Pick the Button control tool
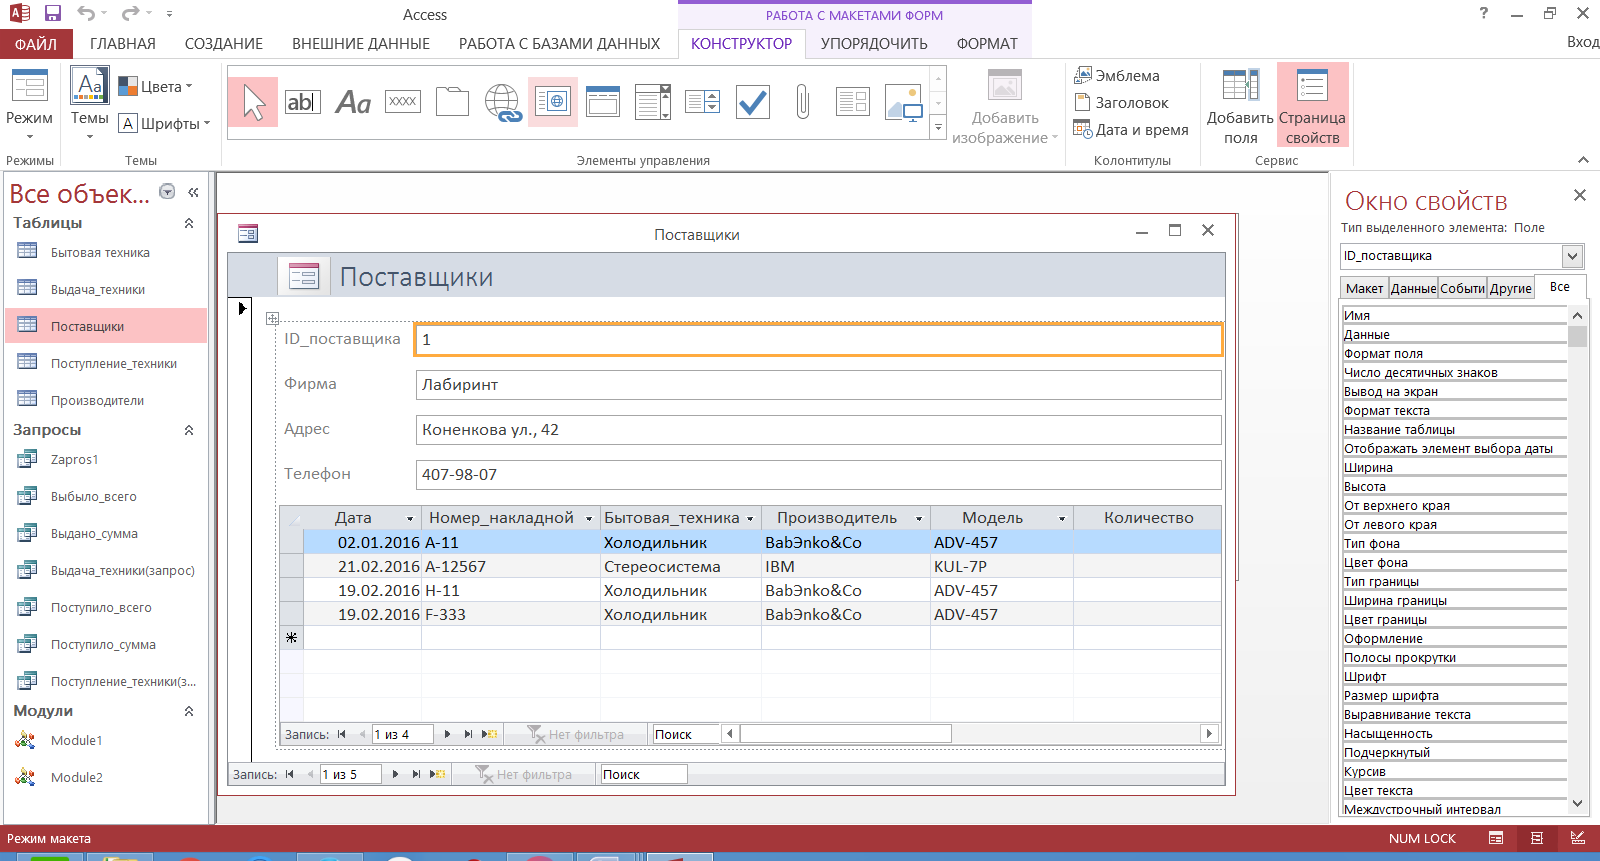Image resolution: width=1600 pixels, height=861 pixels. (x=403, y=102)
